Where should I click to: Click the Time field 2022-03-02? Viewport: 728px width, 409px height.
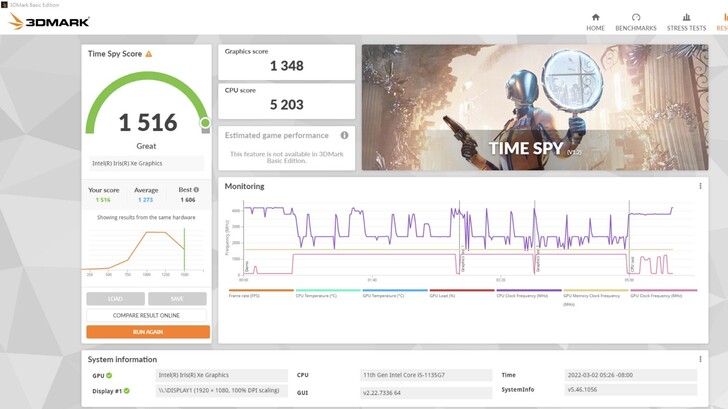630,375
